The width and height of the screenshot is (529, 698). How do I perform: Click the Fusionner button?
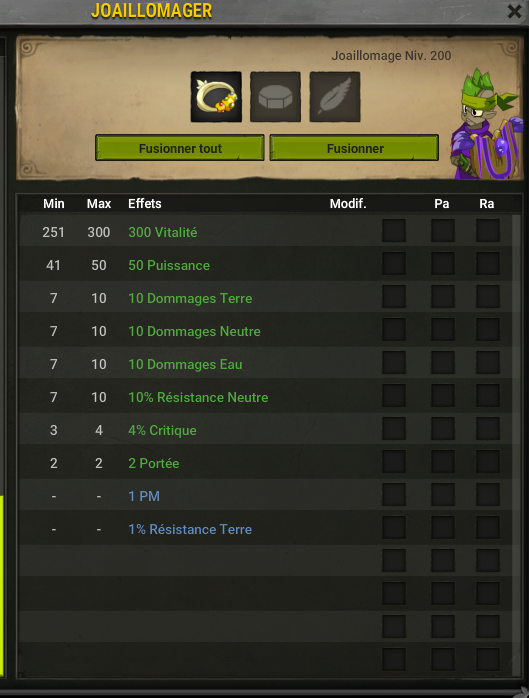[354, 148]
